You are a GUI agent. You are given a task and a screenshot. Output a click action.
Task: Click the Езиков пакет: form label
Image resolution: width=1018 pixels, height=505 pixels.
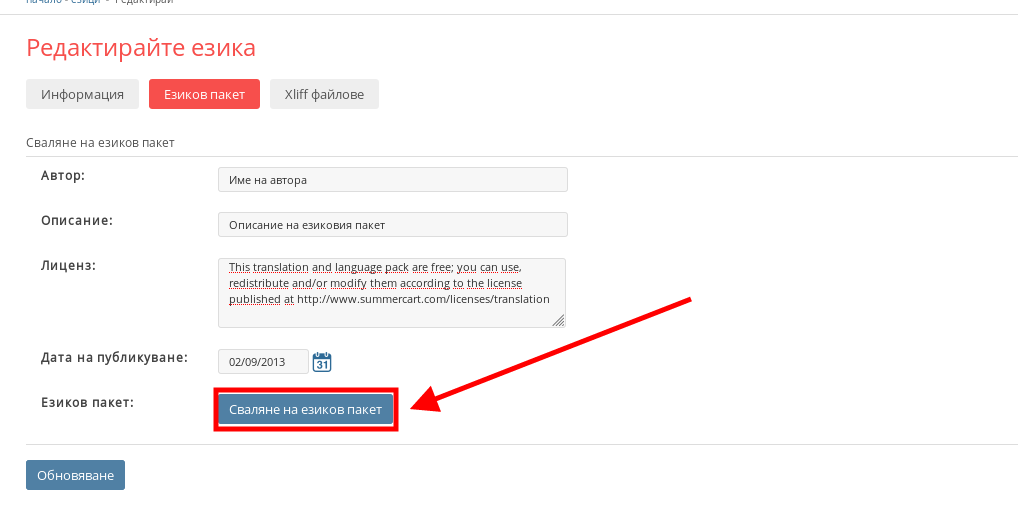(x=87, y=402)
